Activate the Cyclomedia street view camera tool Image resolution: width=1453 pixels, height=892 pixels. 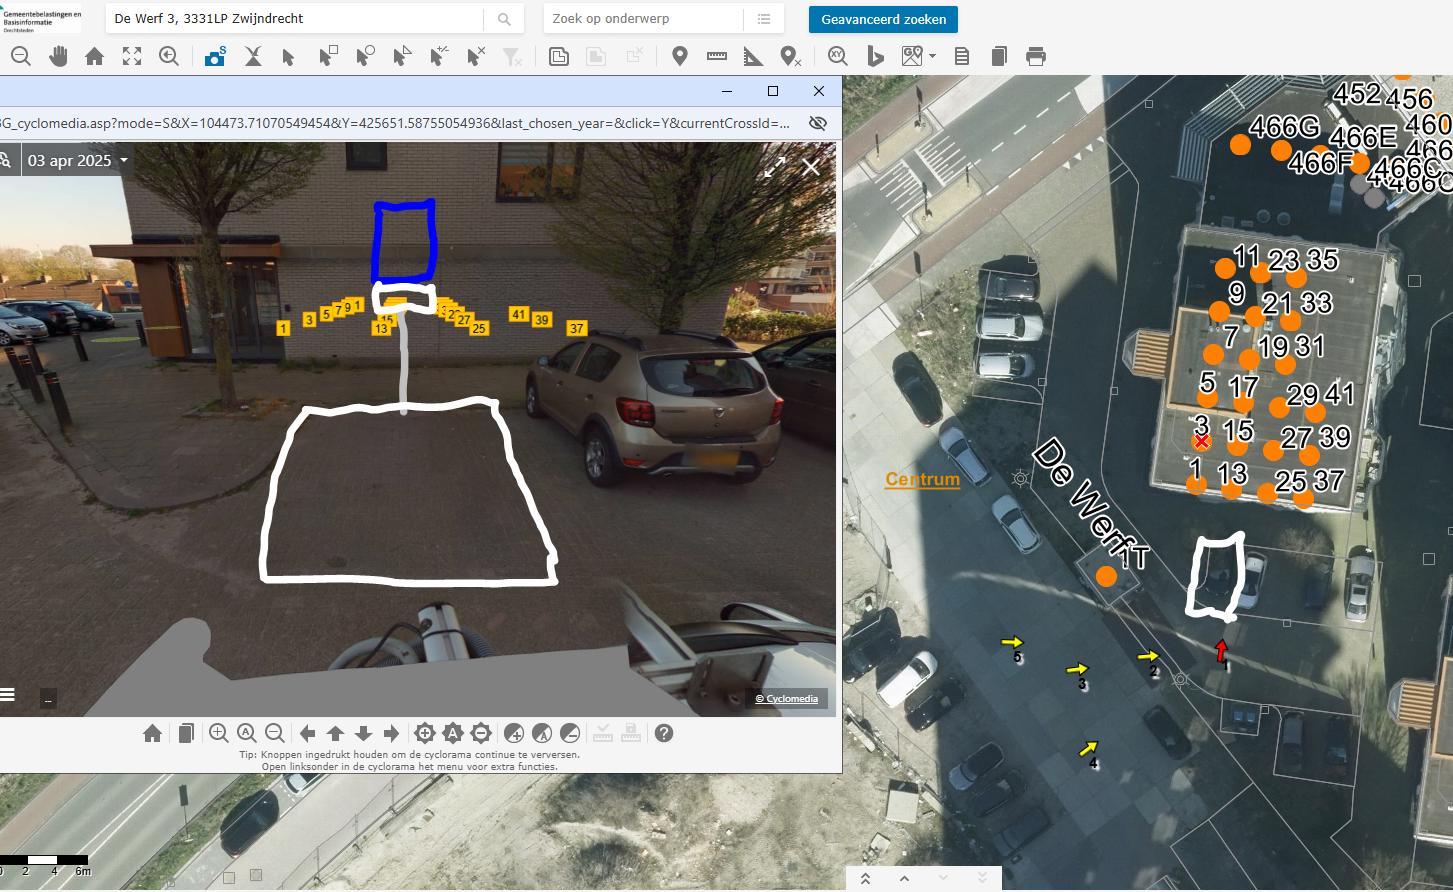pyautogui.click(x=215, y=57)
